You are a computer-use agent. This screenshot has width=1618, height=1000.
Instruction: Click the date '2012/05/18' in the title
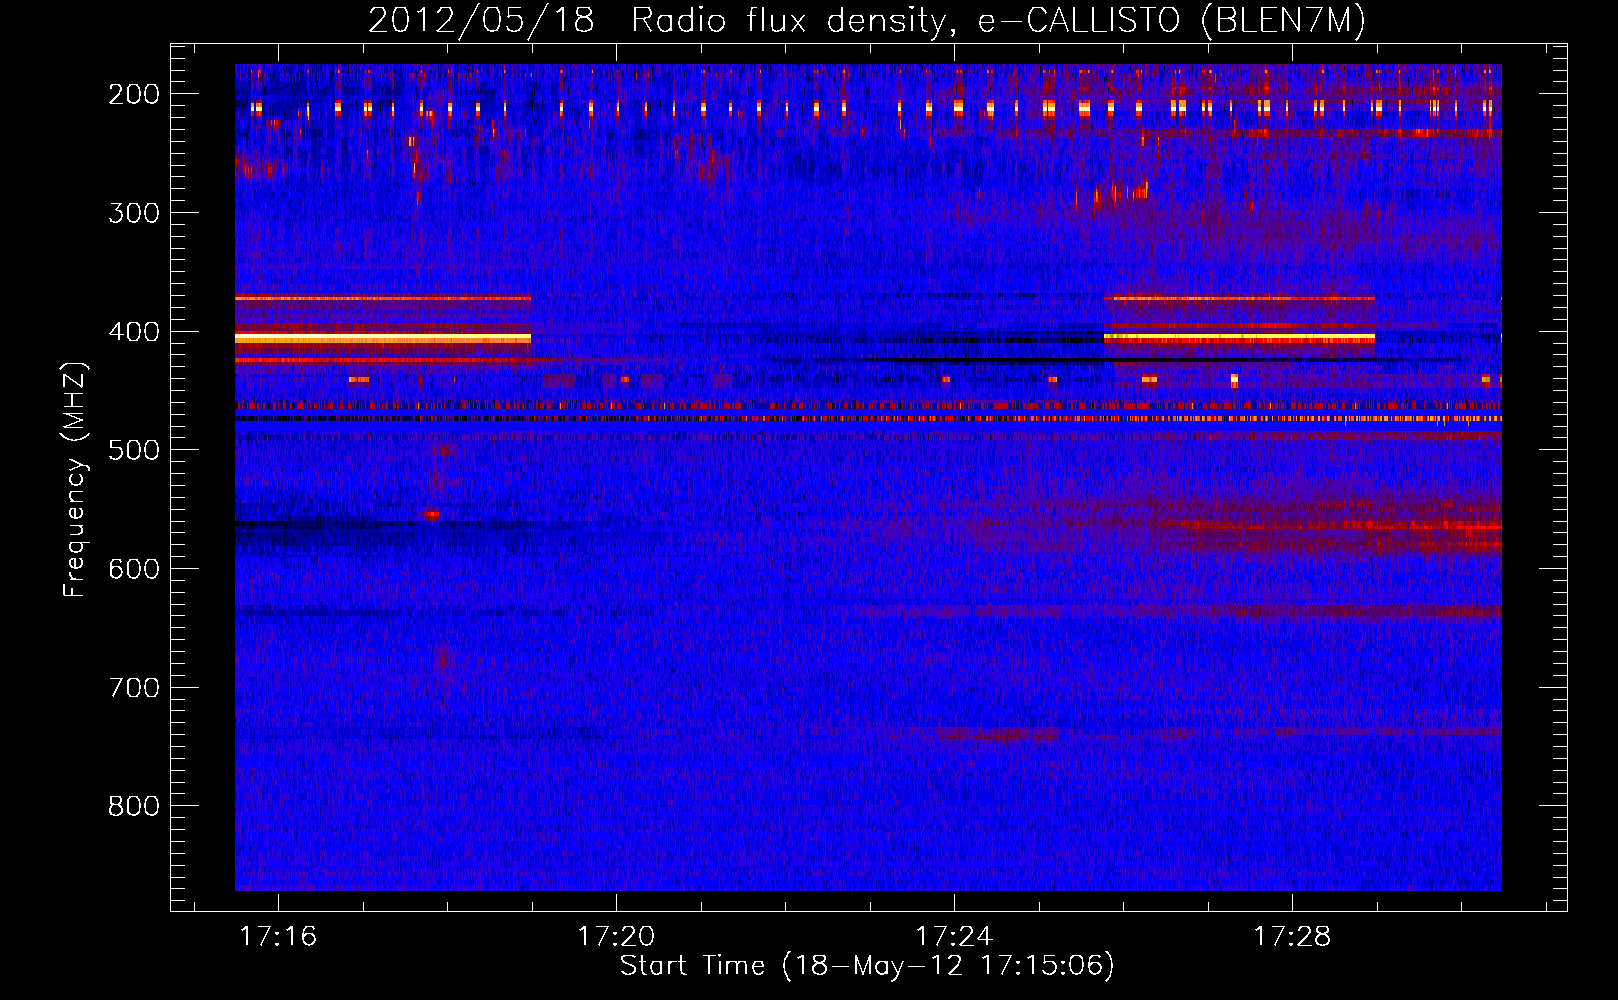click(x=481, y=21)
